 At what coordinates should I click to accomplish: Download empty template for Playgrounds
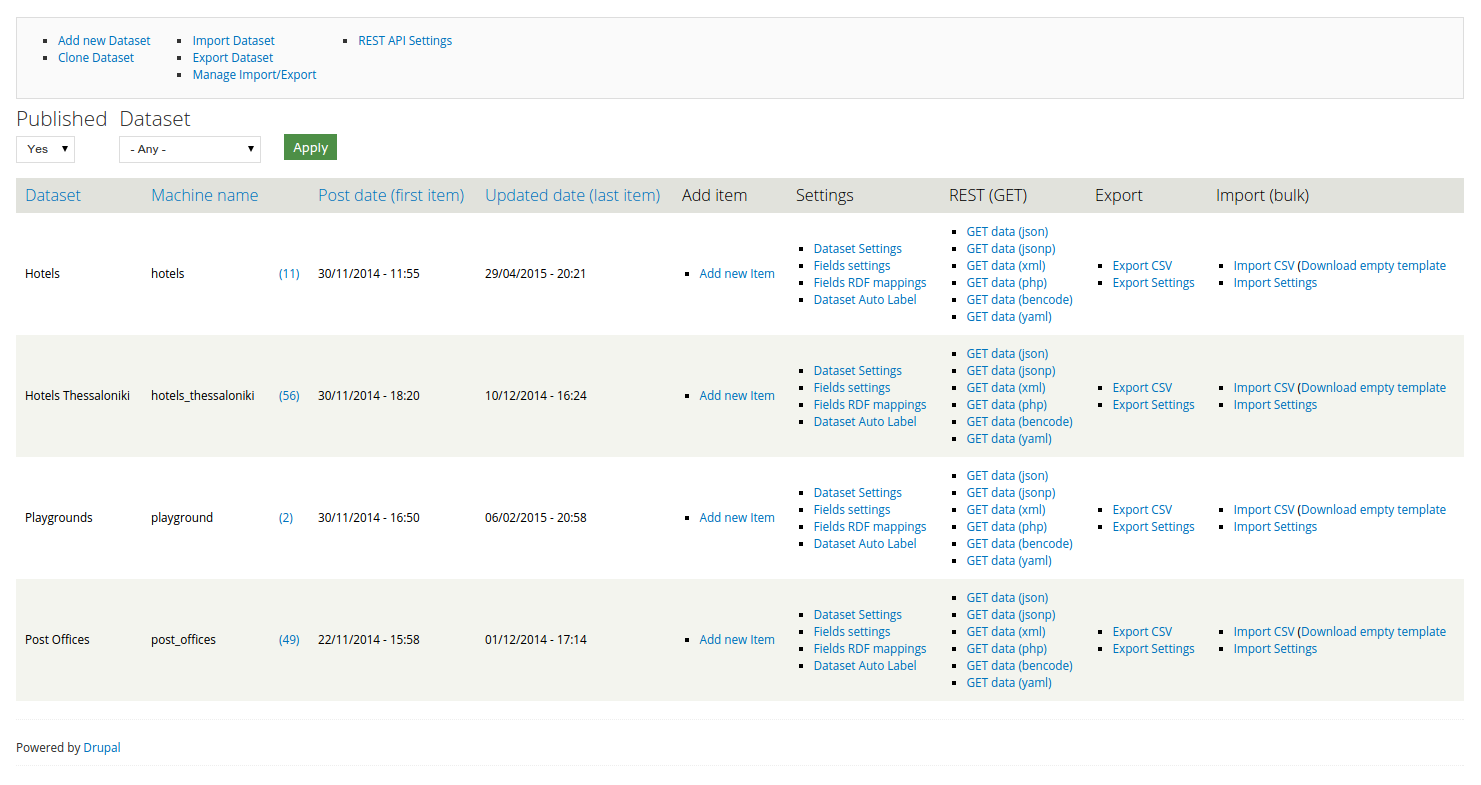click(1372, 509)
